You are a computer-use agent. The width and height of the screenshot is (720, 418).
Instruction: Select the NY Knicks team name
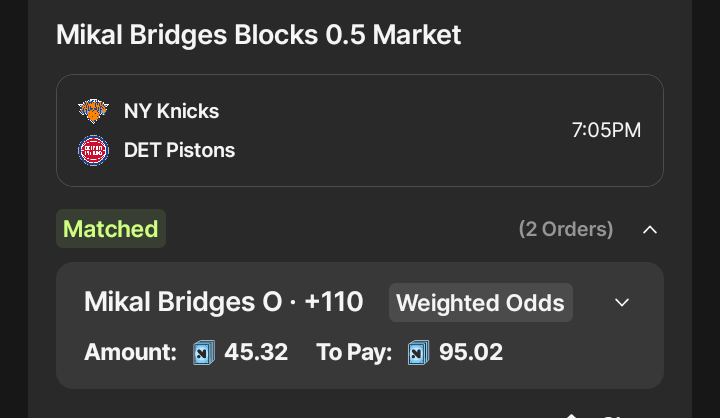tap(171, 111)
